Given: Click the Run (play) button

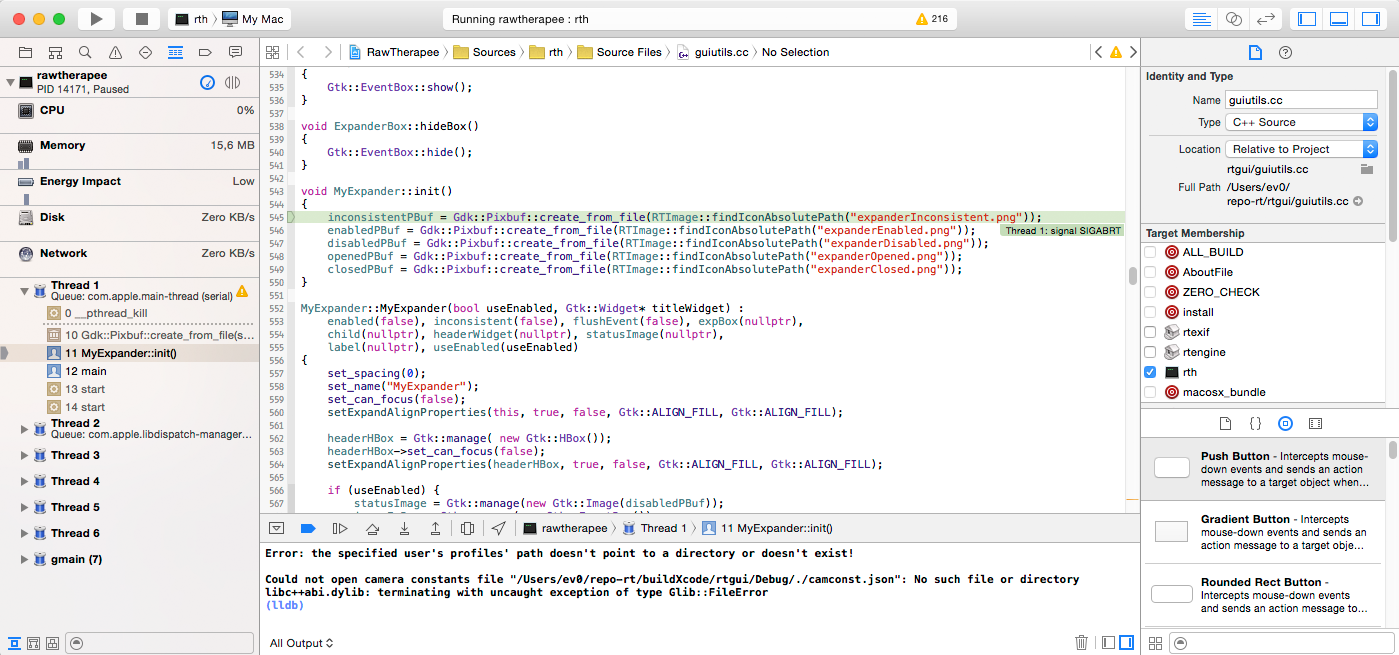Looking at the screenshot, I should (96, 19).
